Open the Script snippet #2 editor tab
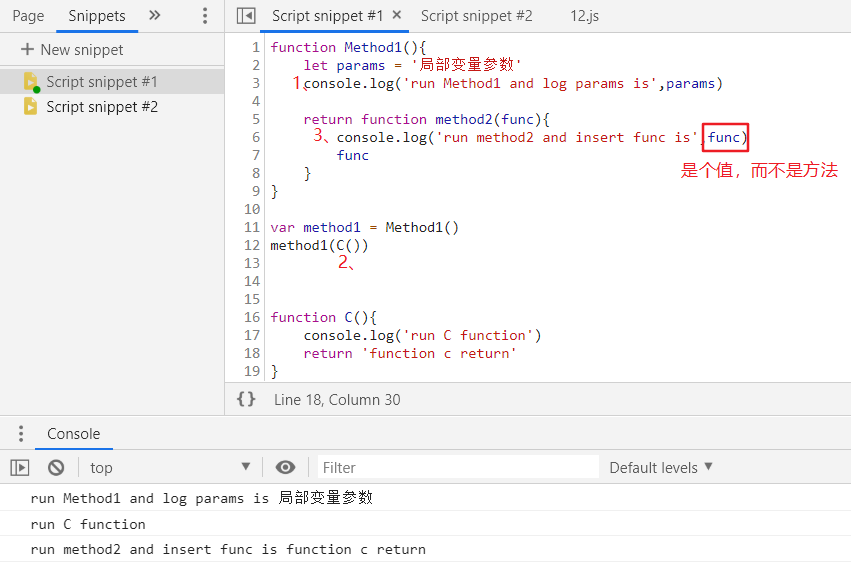The height and width of the screenshot is (565, 851). [x=476, y=16]
